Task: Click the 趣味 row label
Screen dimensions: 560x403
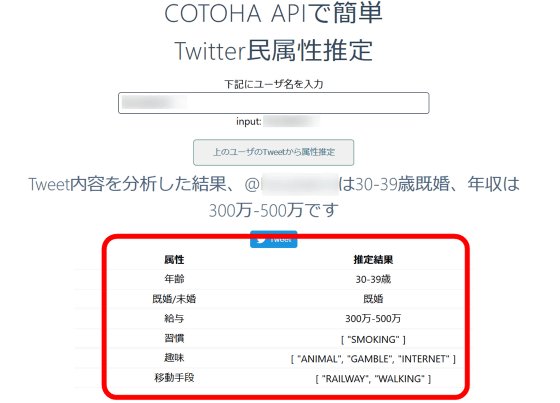Action: (174, 358)
